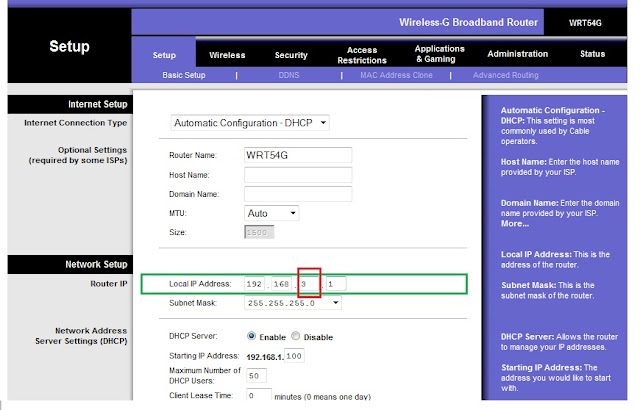Open the DDNS sub-tab
The width and height of the screenshot is (640, 410).
[289, 75]
